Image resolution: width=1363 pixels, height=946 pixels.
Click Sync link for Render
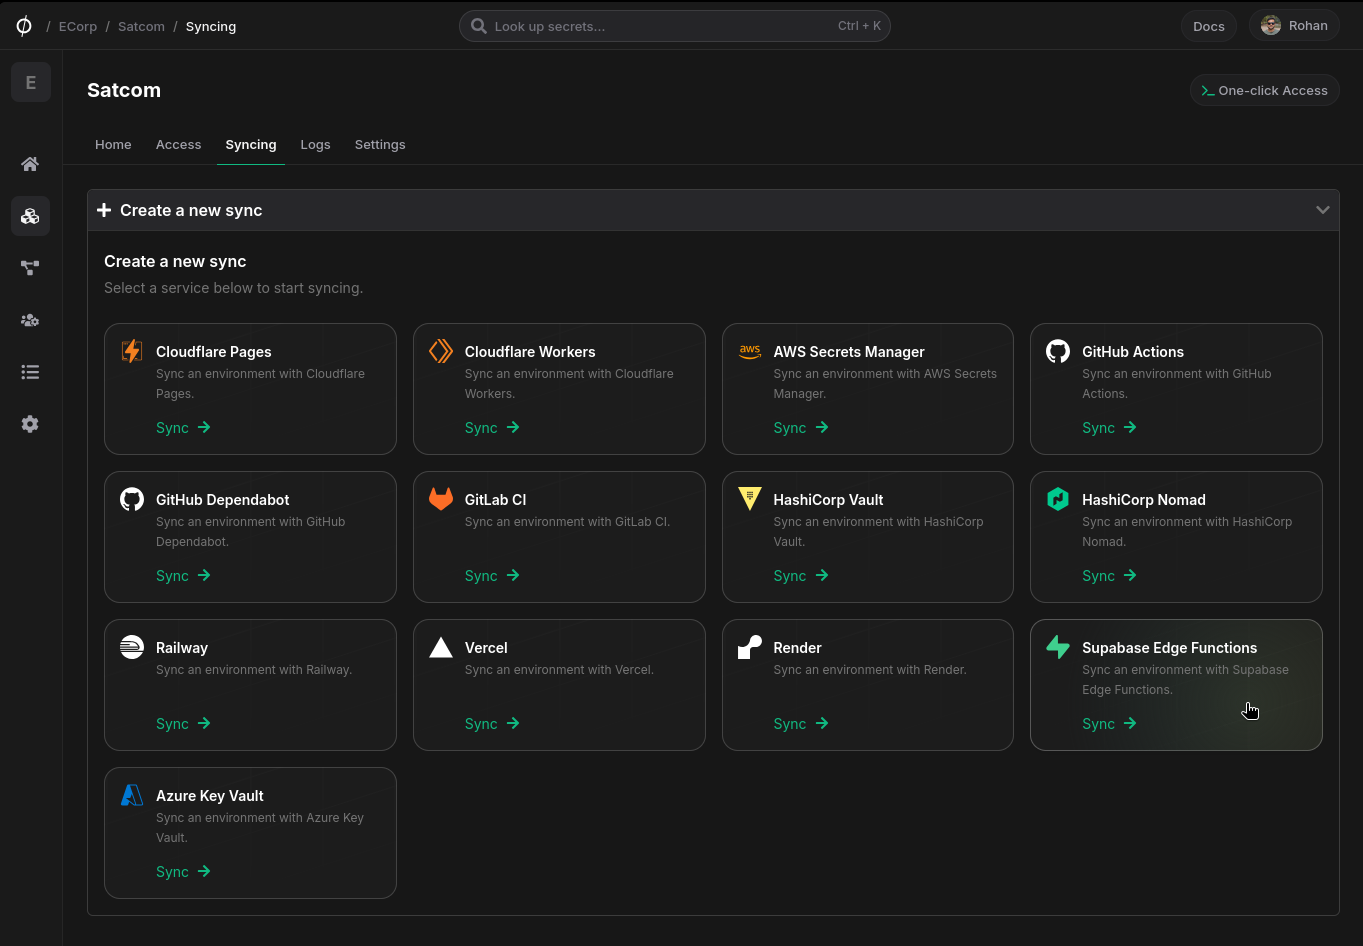pyautogui.click(x=801, y=724)
